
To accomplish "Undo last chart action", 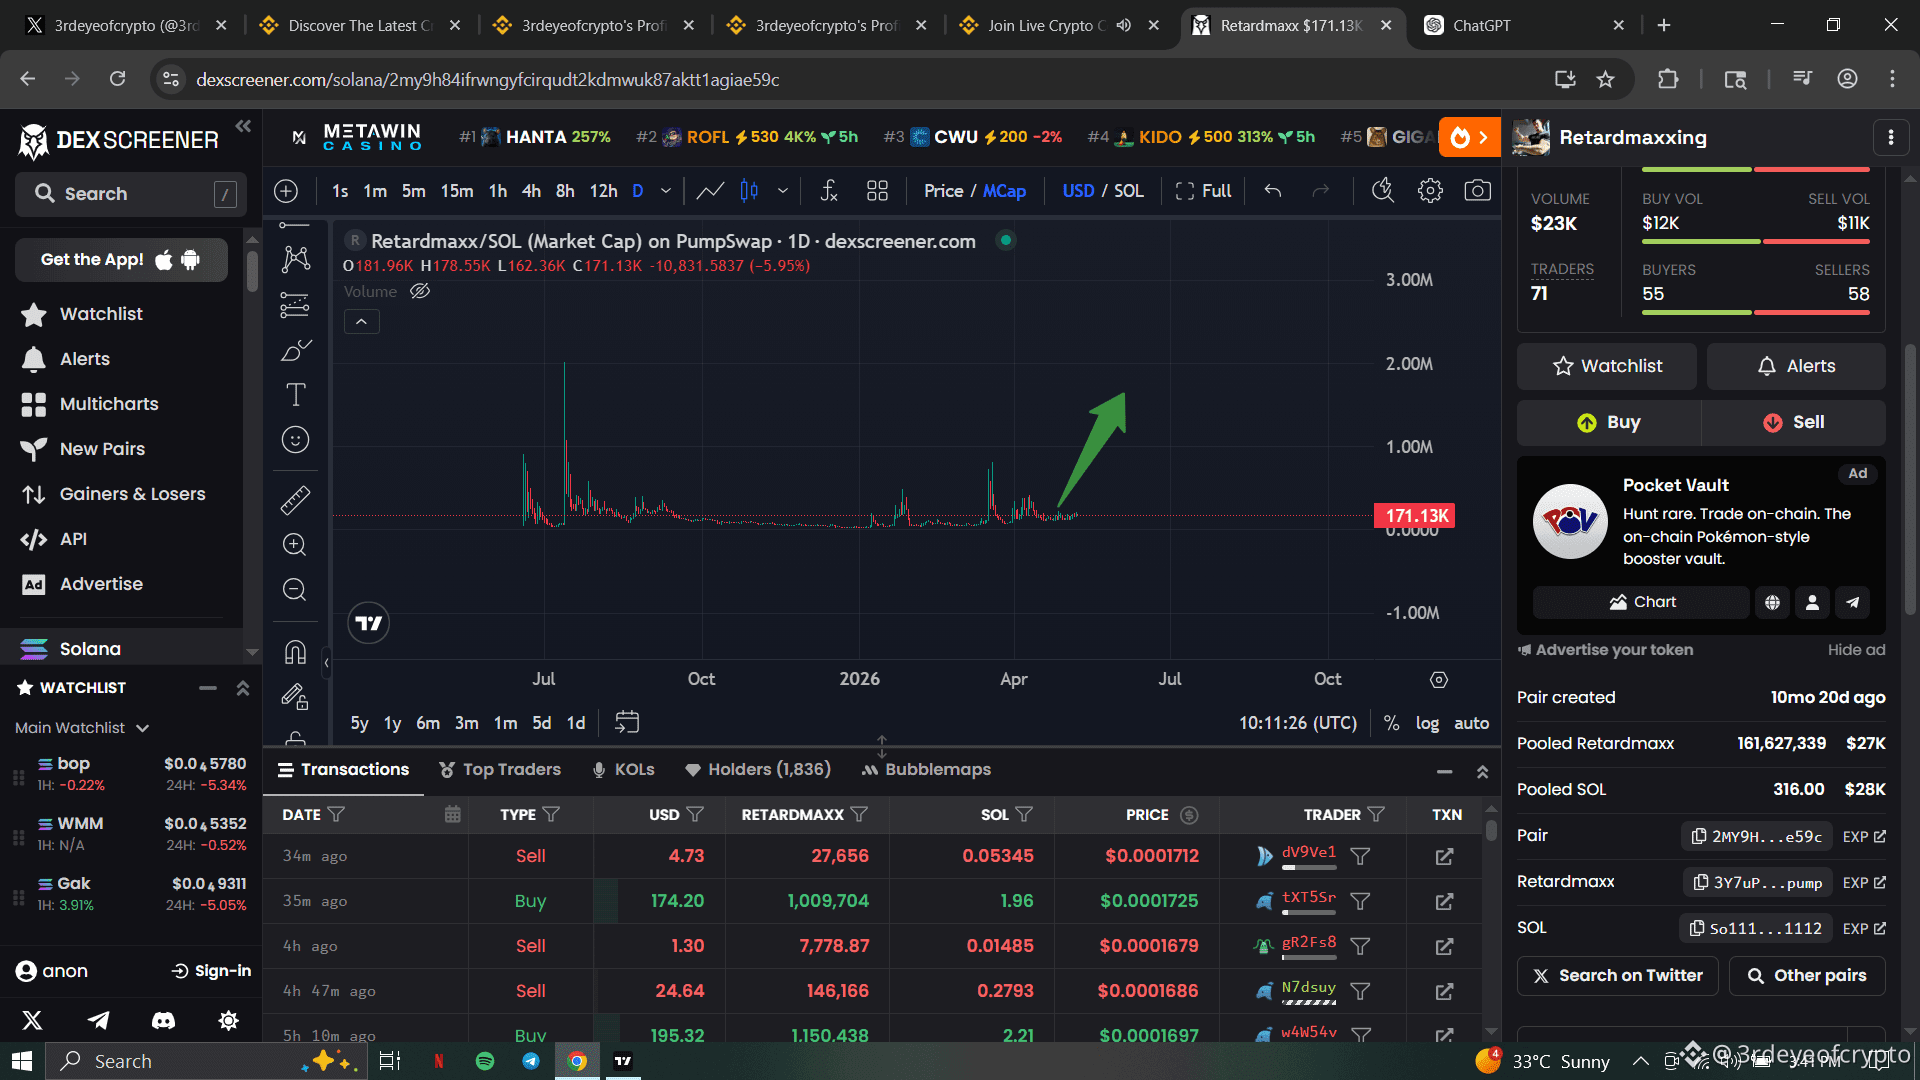I will tap(1272, 191).
